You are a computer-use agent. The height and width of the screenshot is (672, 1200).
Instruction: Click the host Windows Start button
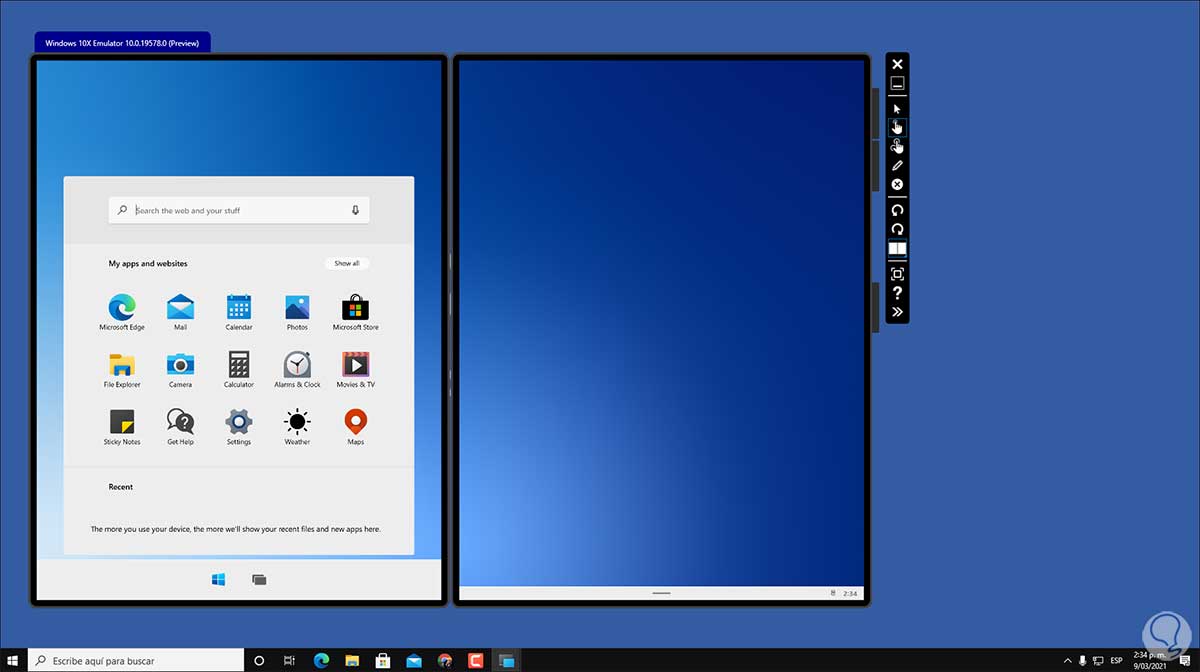point(14,660)
